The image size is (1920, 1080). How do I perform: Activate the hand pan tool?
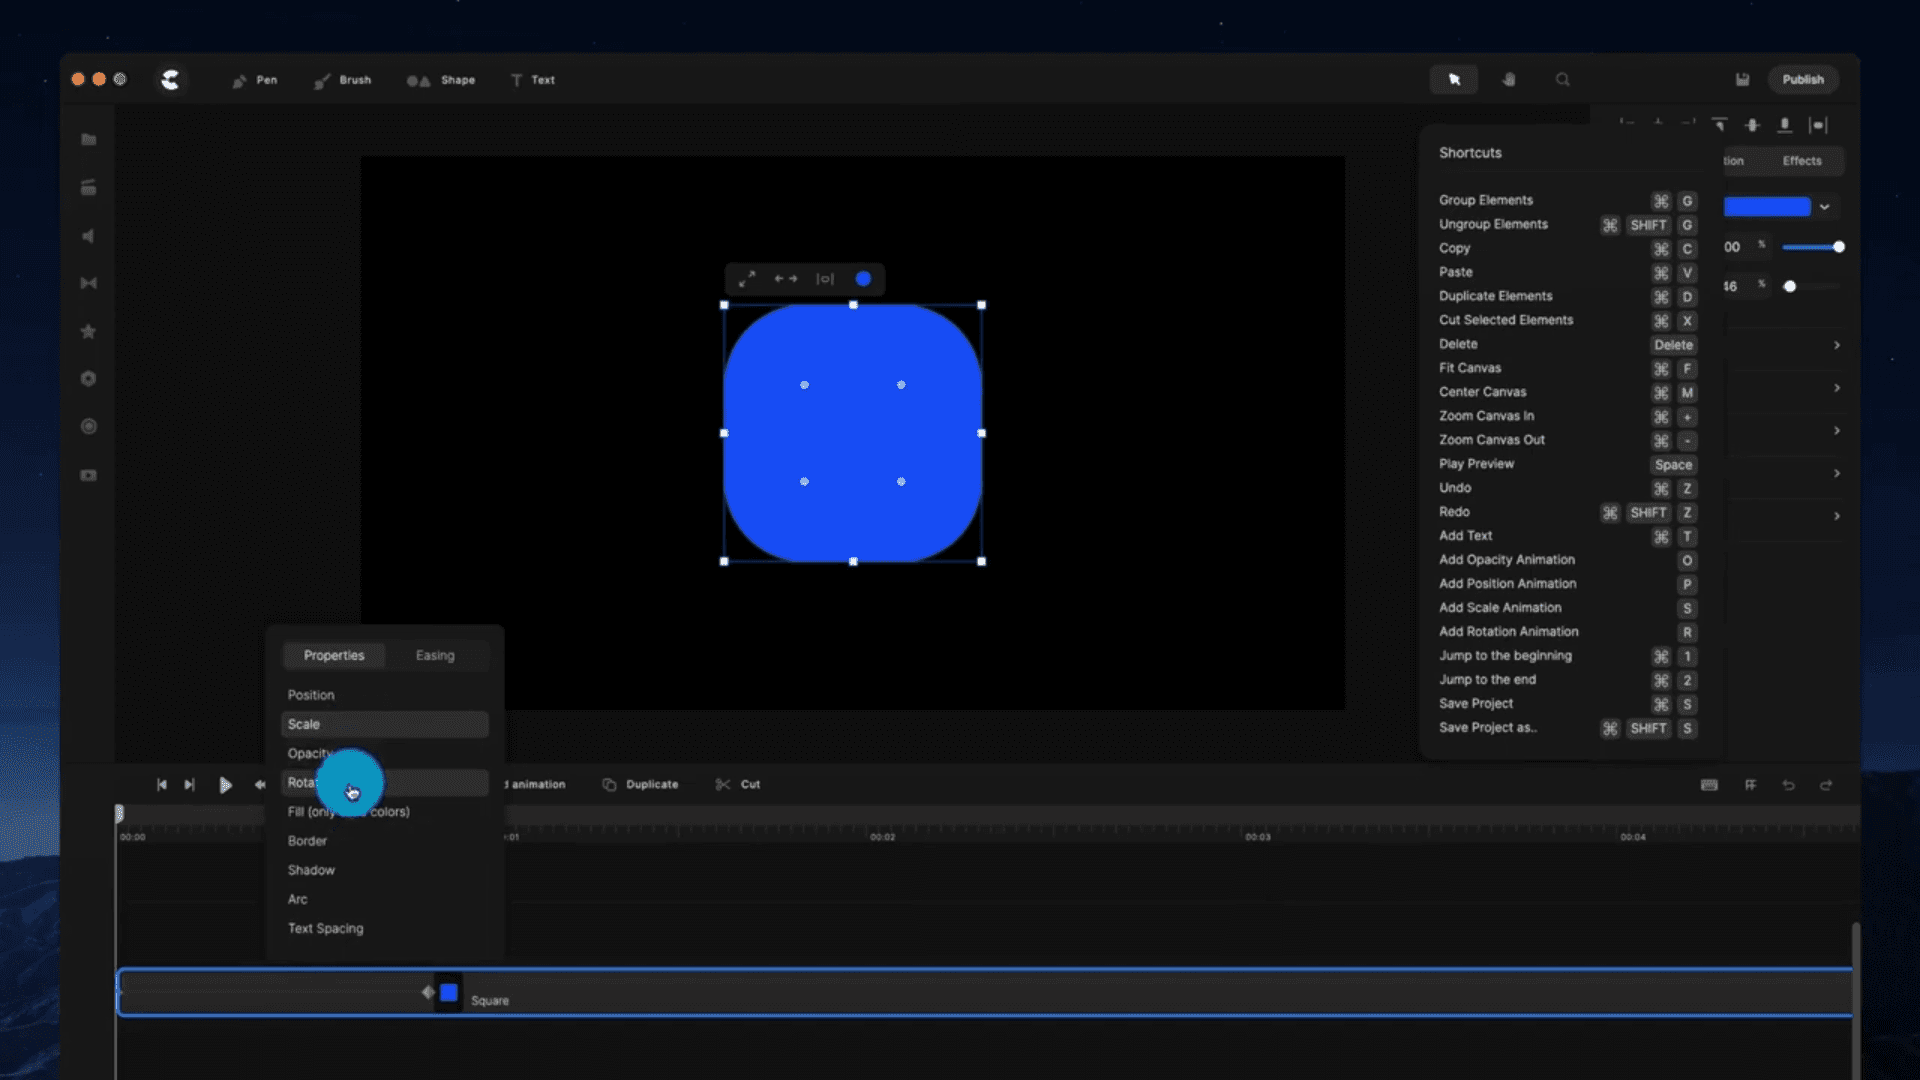1509,80
